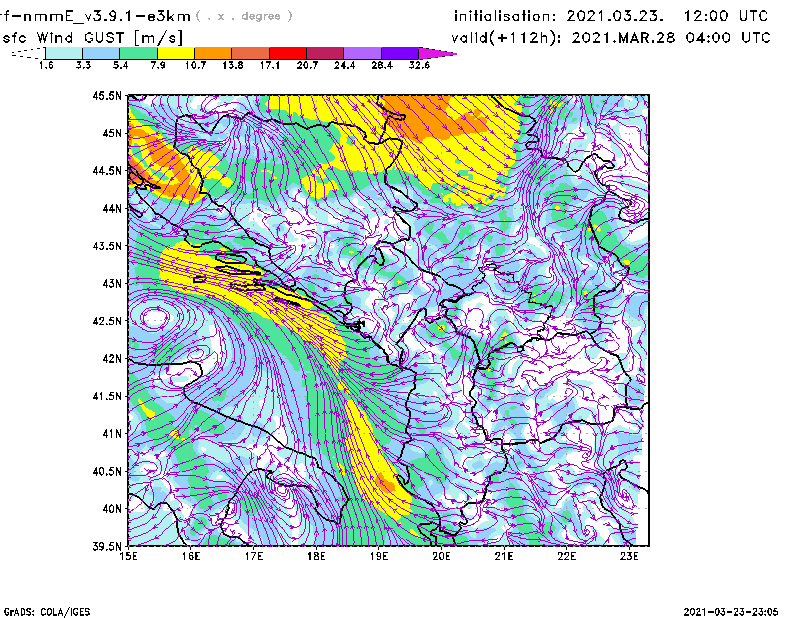This screenshot has width=800, height=618.
Task: Click the 45.5N latitude label
Action: (x=107, y=95)
